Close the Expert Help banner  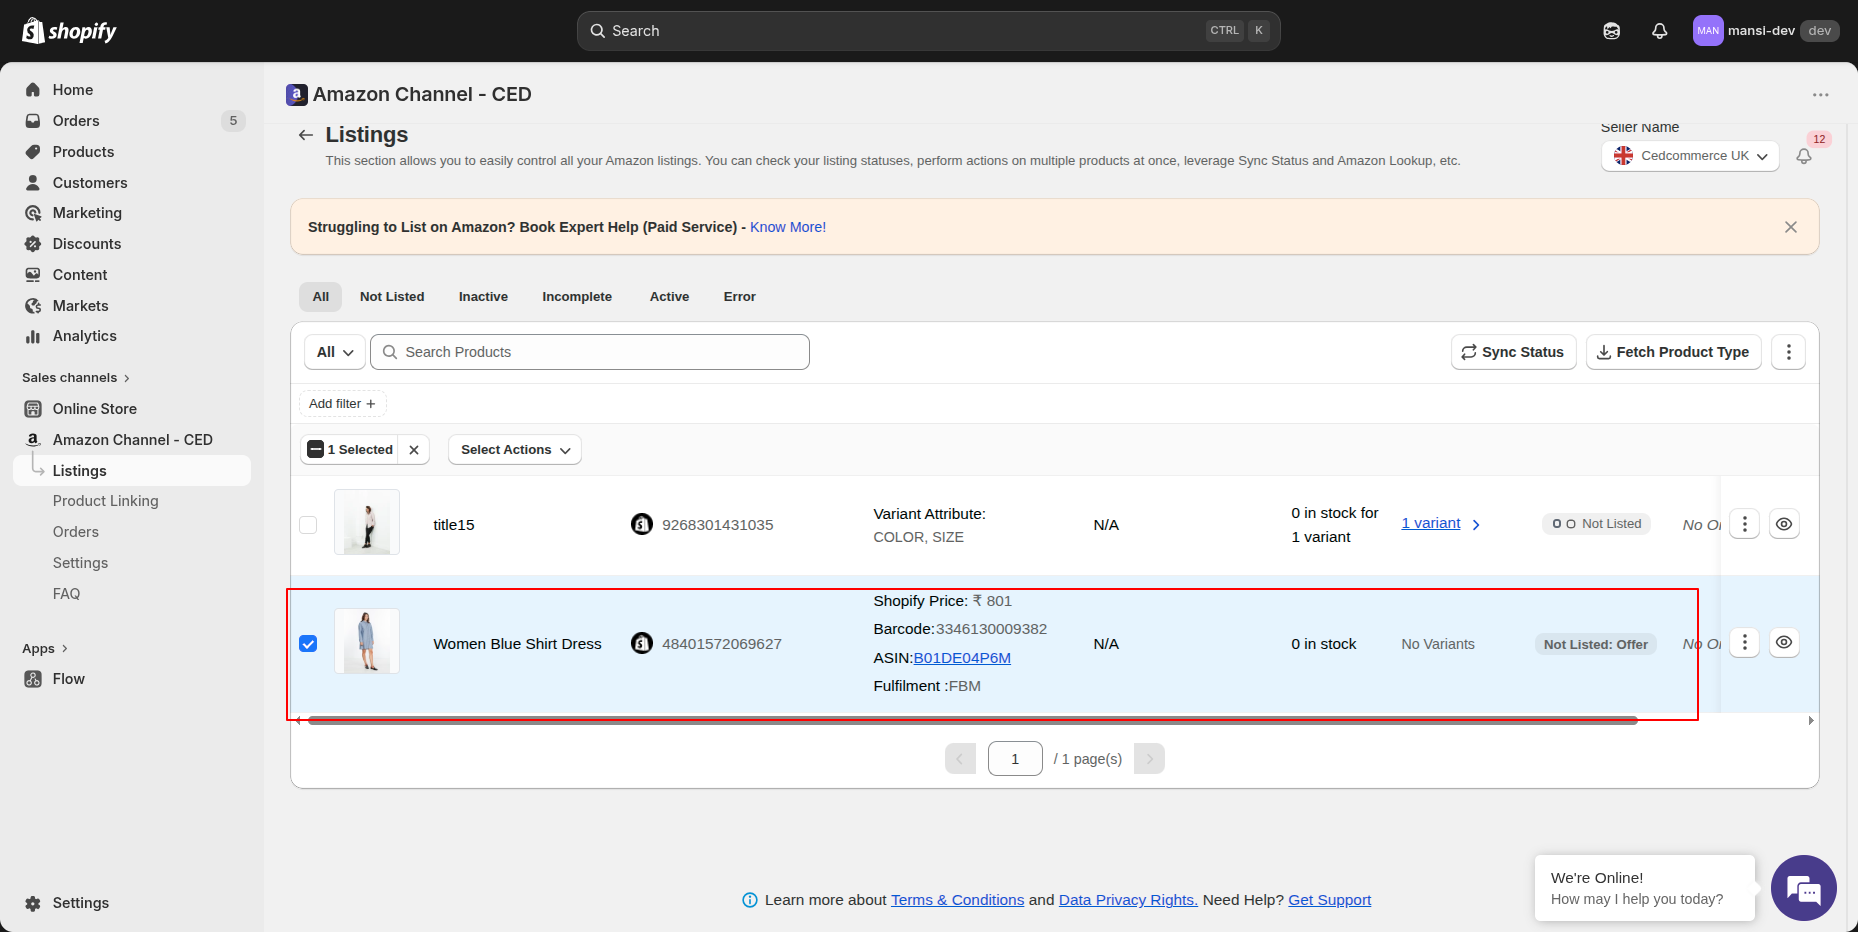[1791, 227]
